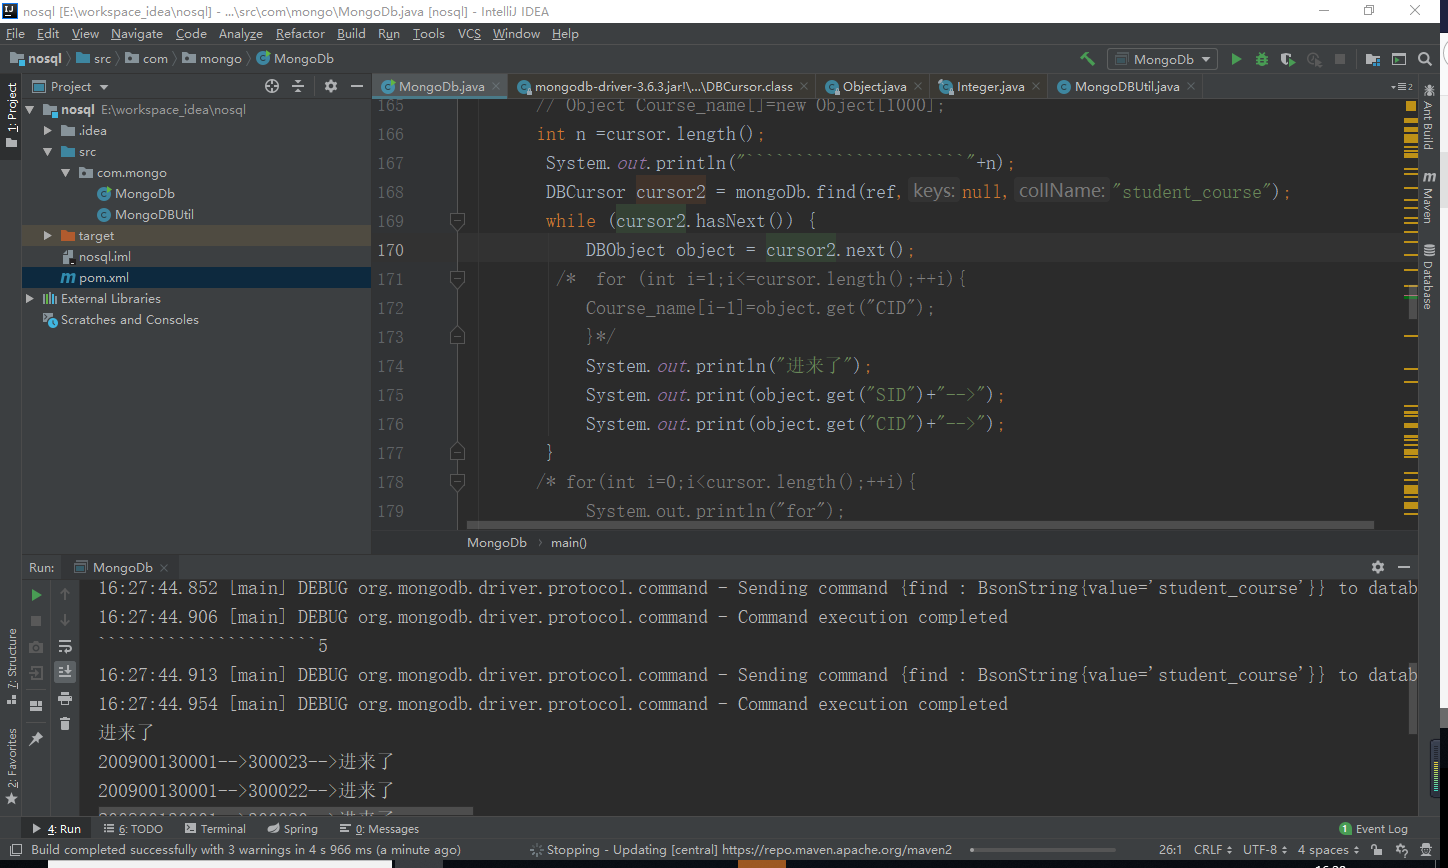
Task: Open the CRLF line separator selector
Action: [x=1212, y=850]
